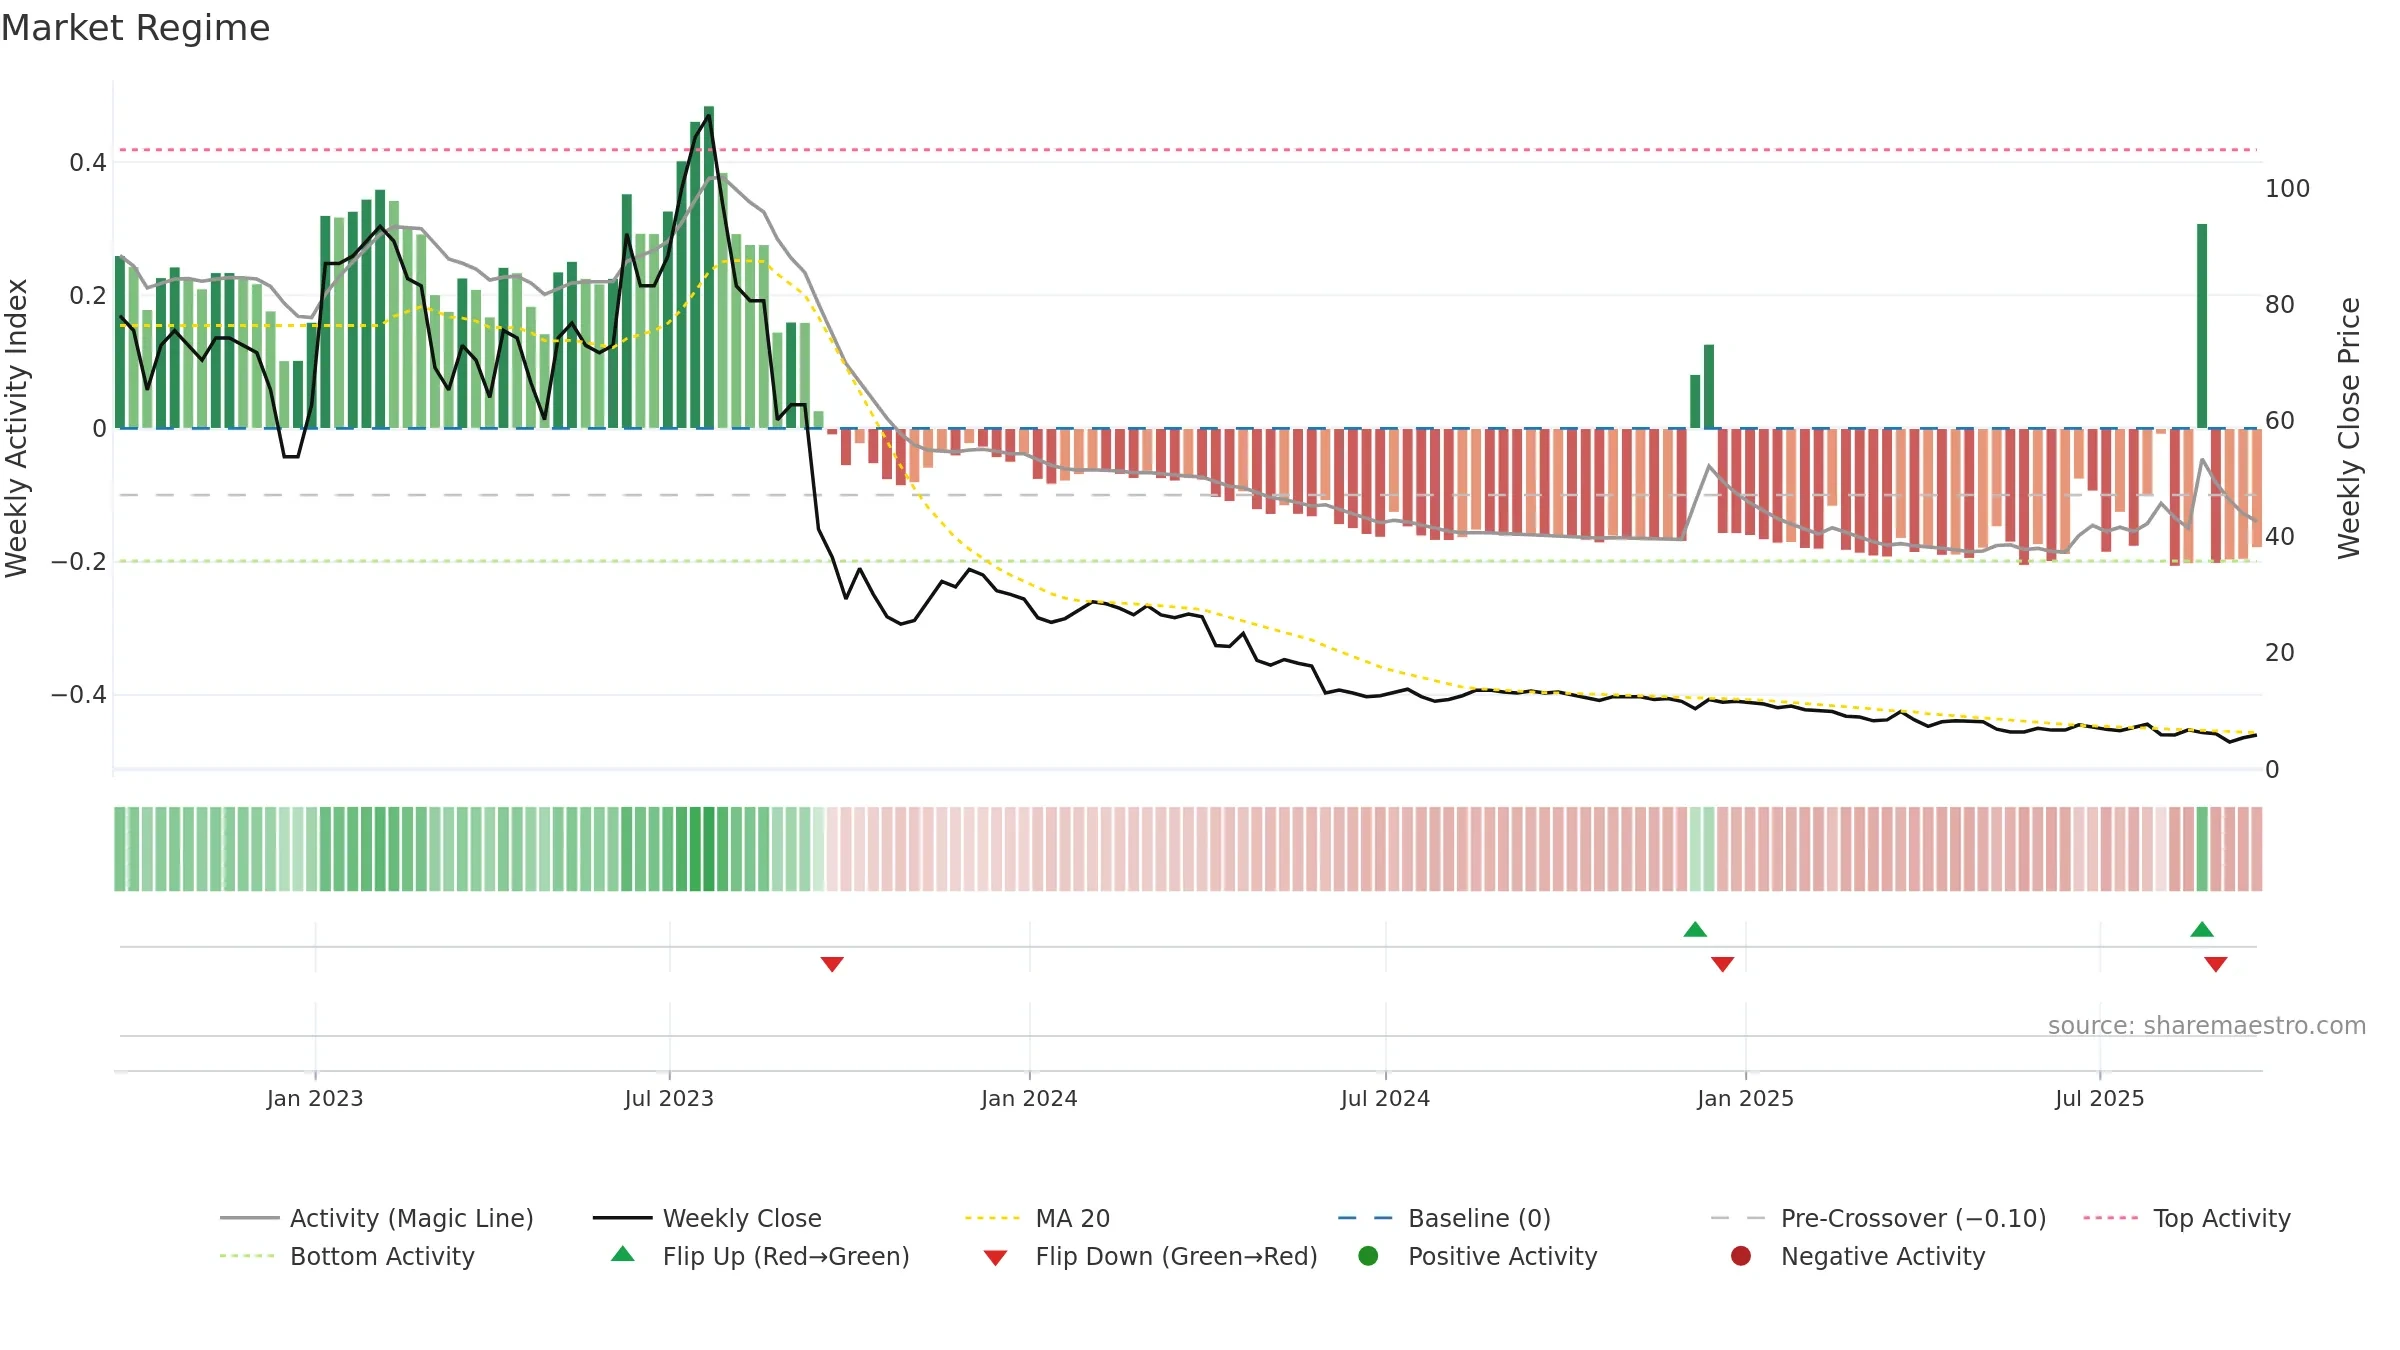2400x1350 pixels.
Task: Click the Market Regime chart title
Action: [135, 28]
